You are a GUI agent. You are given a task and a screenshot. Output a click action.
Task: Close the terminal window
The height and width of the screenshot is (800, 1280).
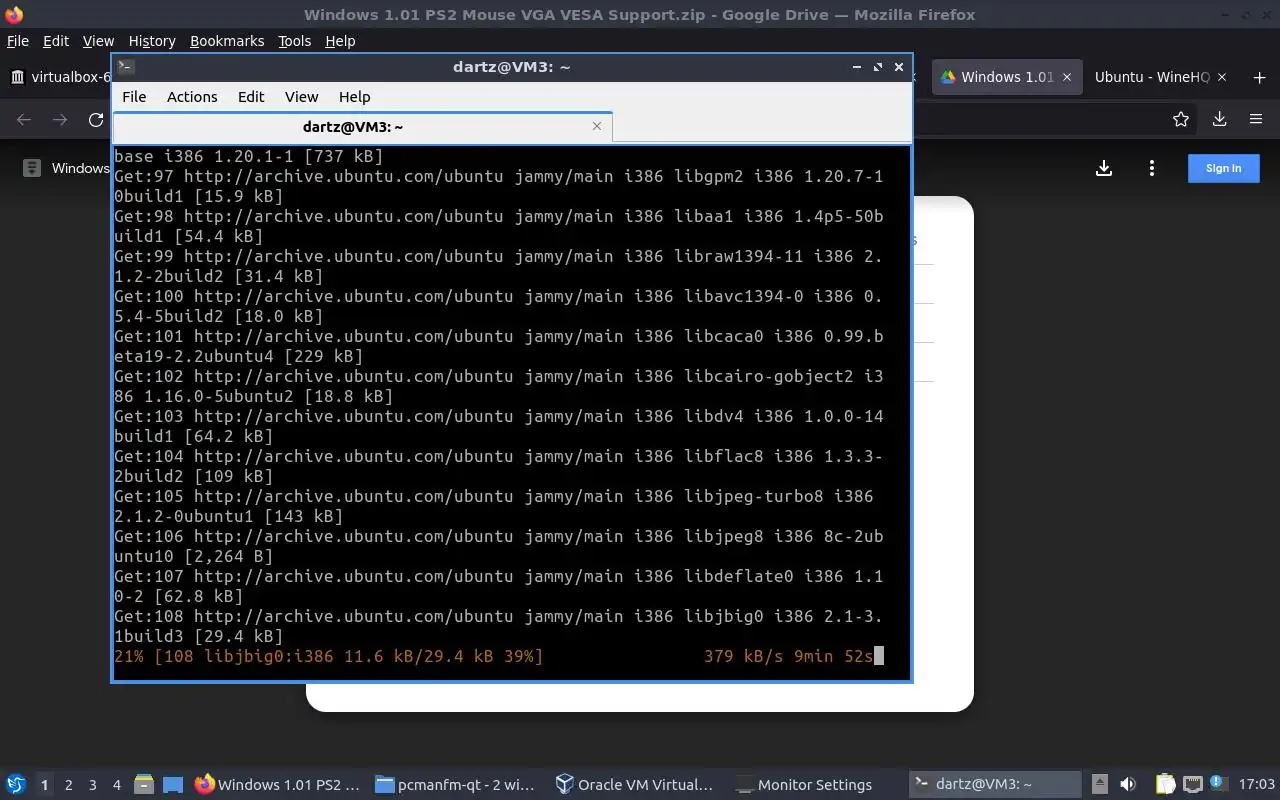tap(899, 67)
